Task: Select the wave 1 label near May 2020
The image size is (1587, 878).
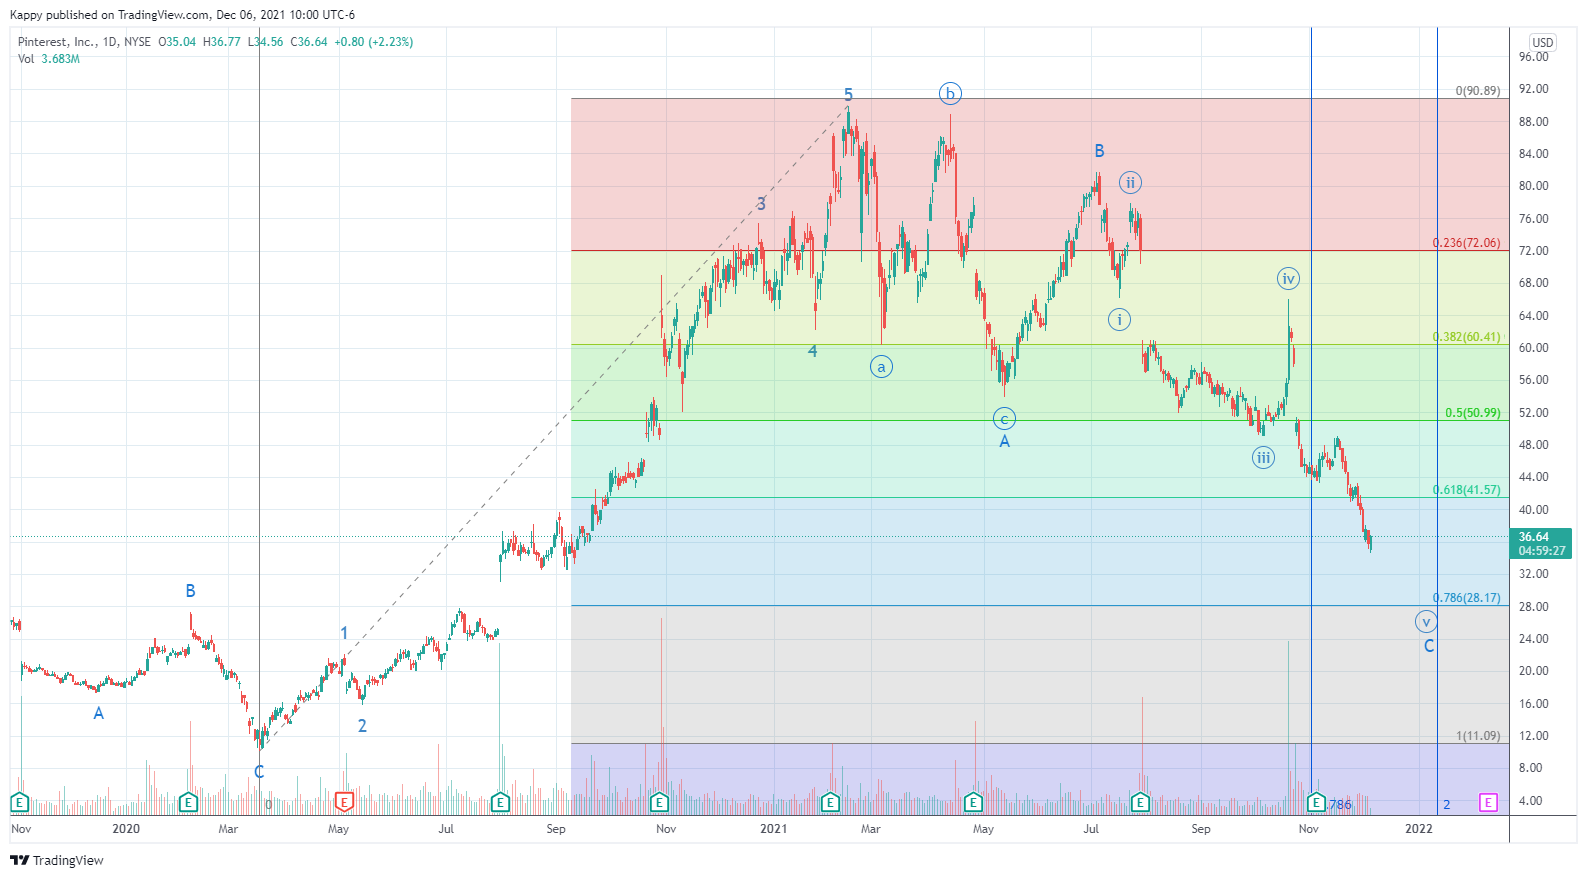Action: coord(344,633)
